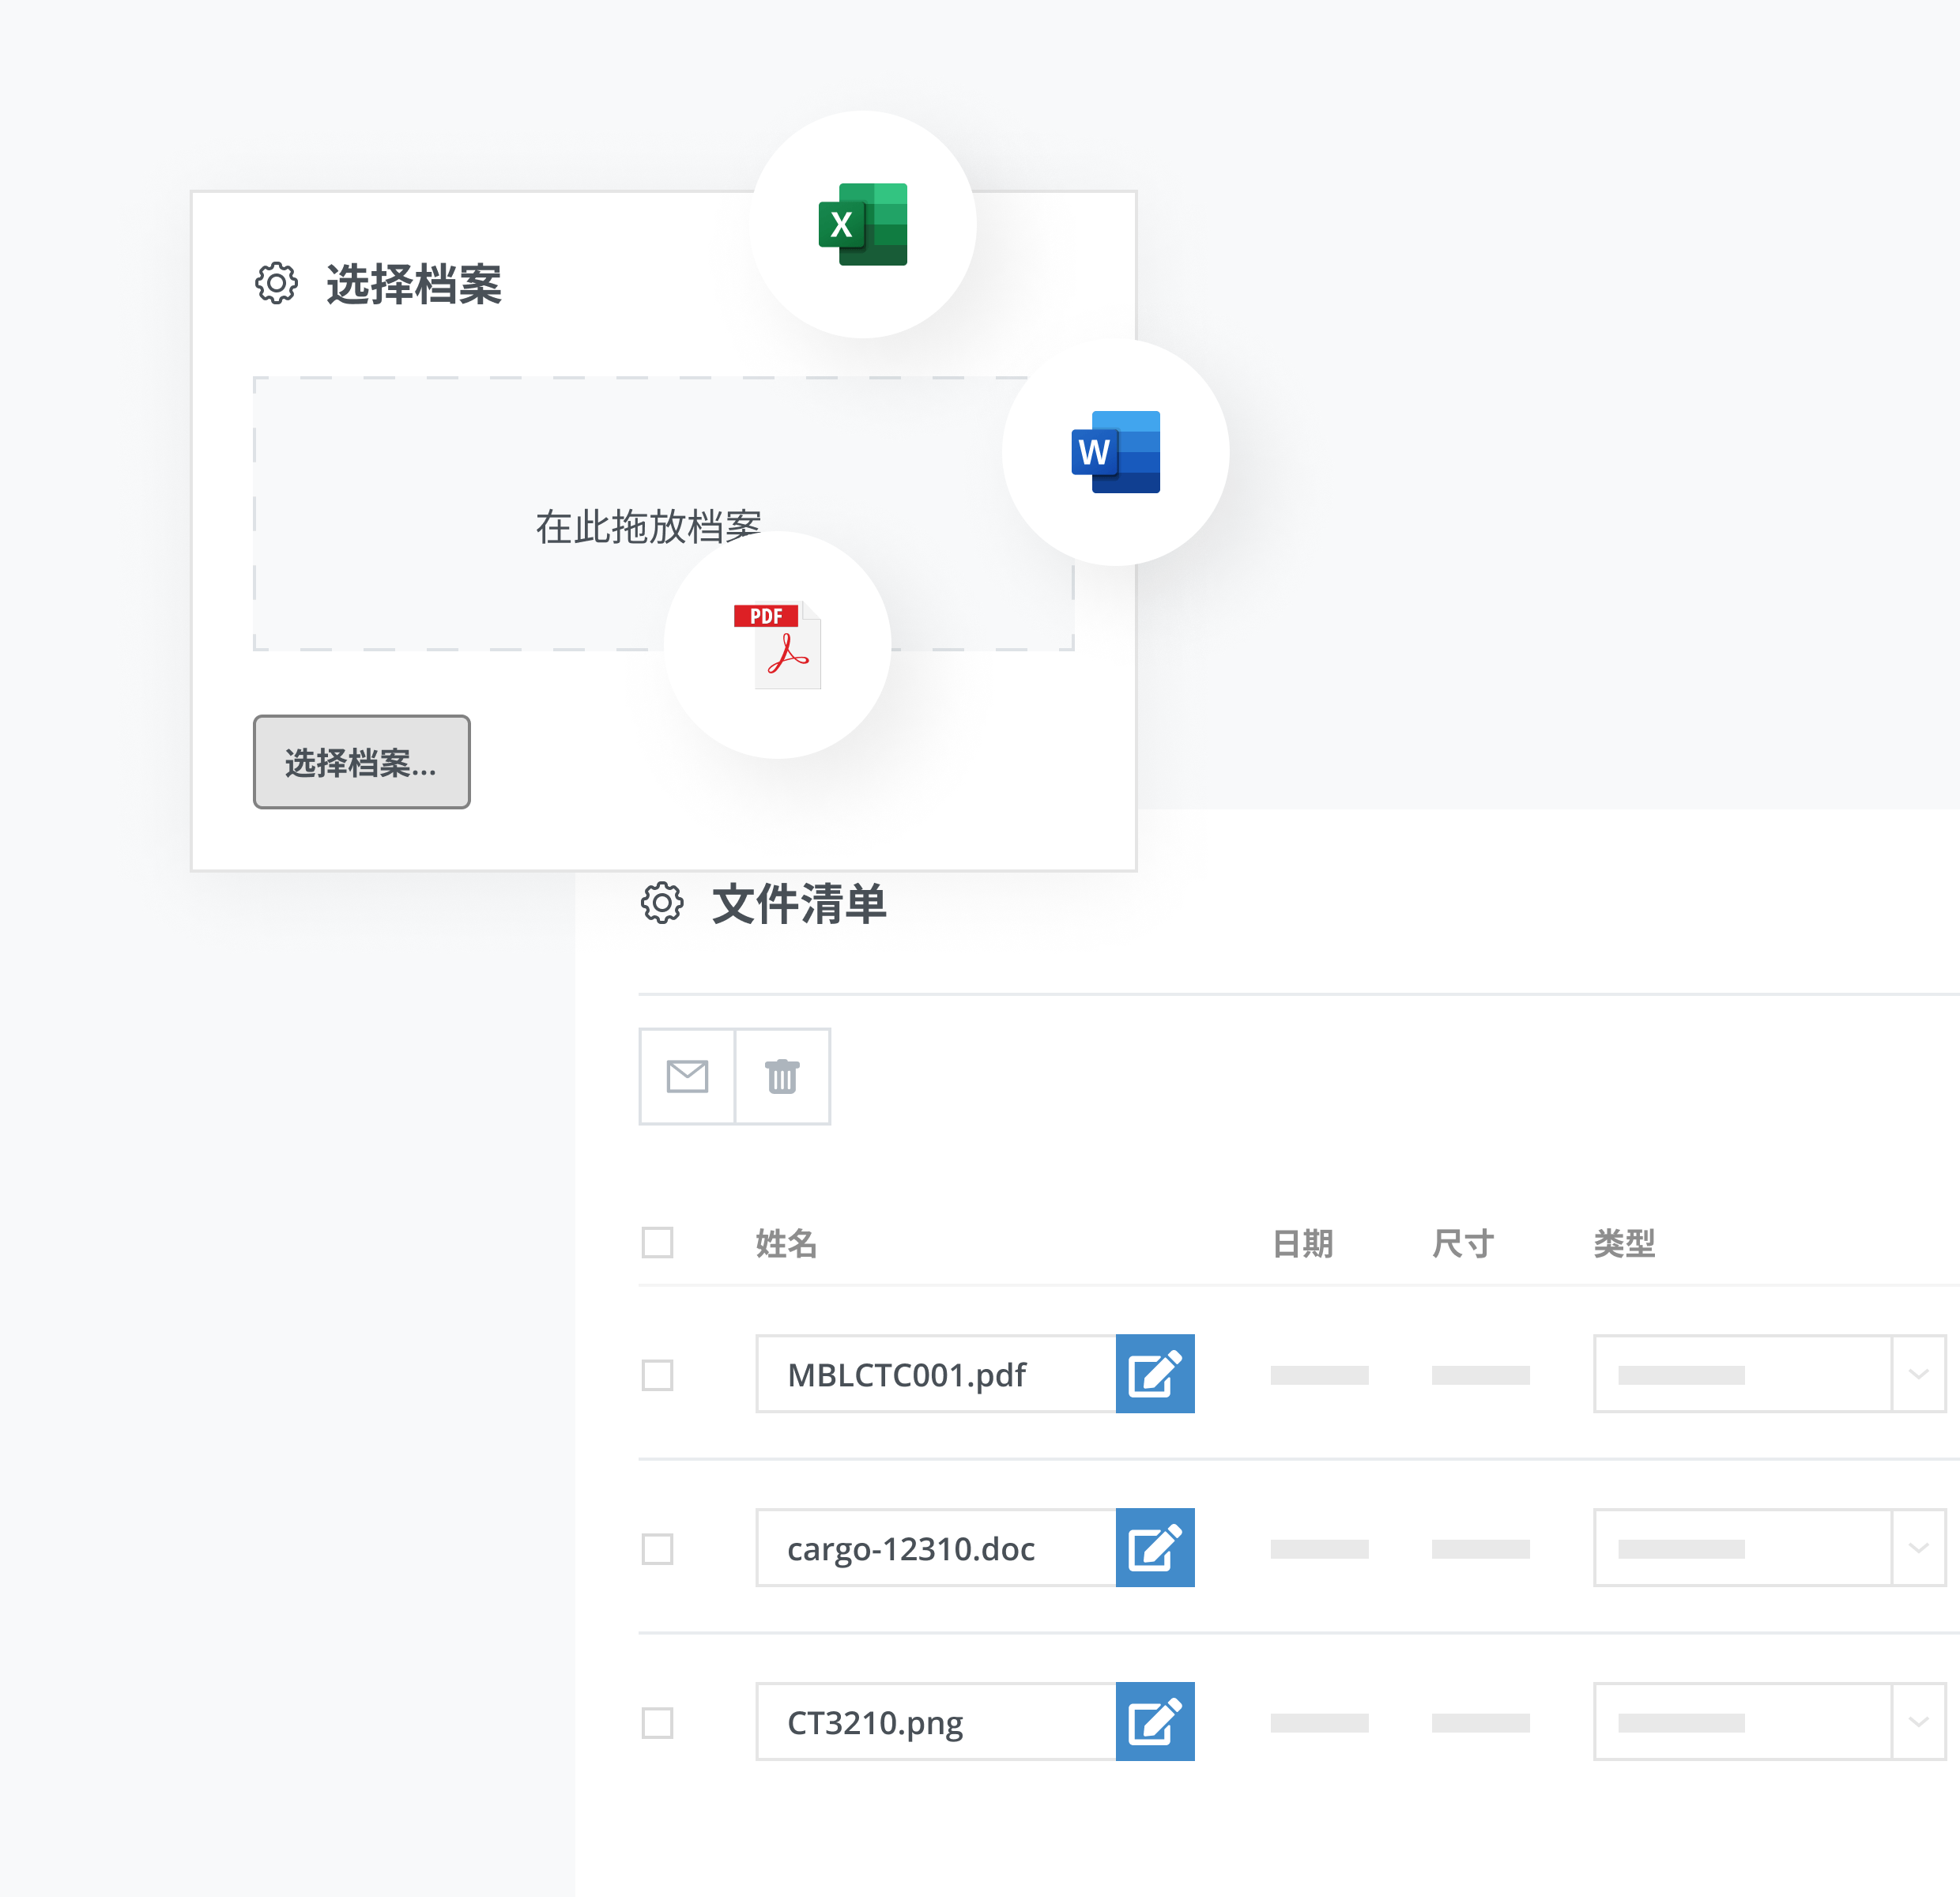This screenshot has width=1960, height=1897.
Task: Click the 在此拖放档案 drop zone
Action: tap(663, 514)
